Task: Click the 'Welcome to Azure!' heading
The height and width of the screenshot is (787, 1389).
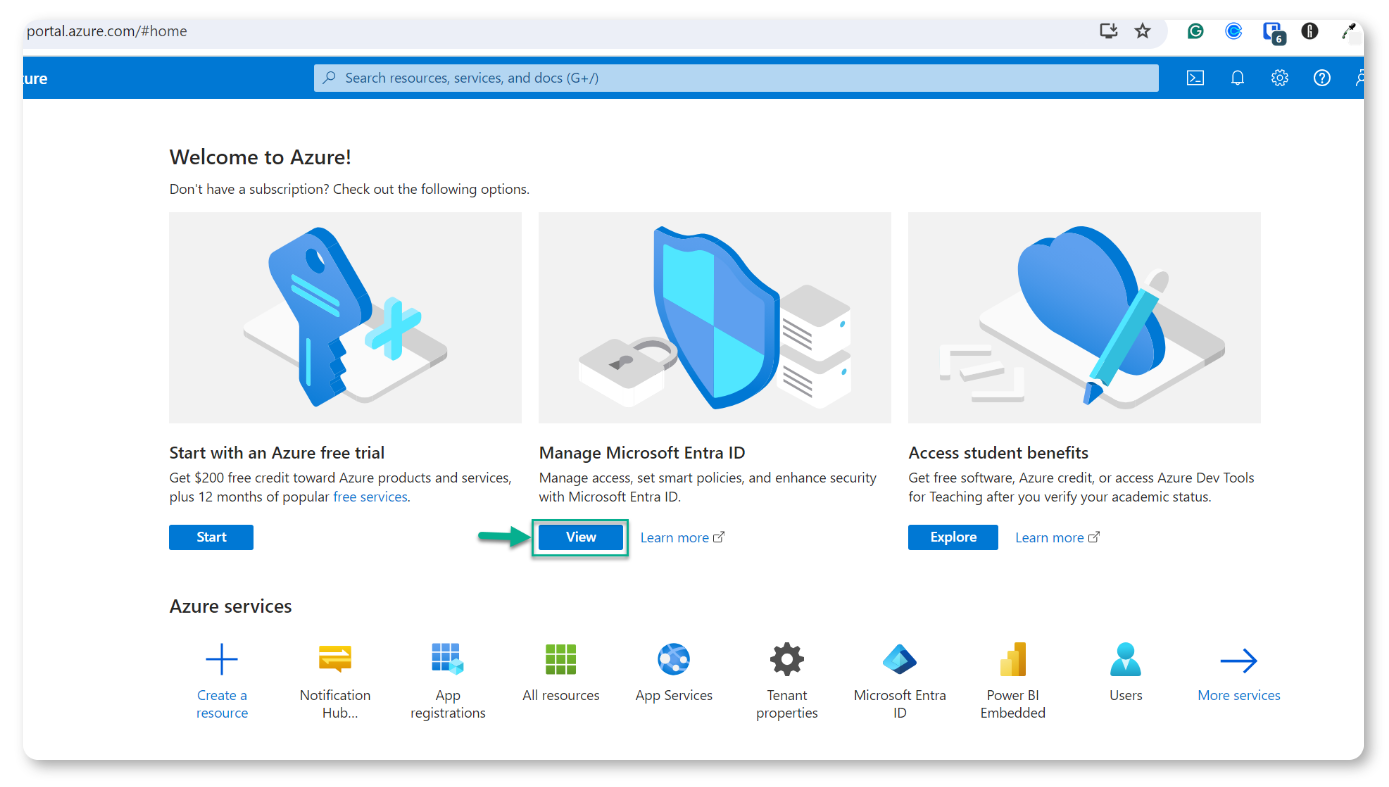Action: pos(260,157)
